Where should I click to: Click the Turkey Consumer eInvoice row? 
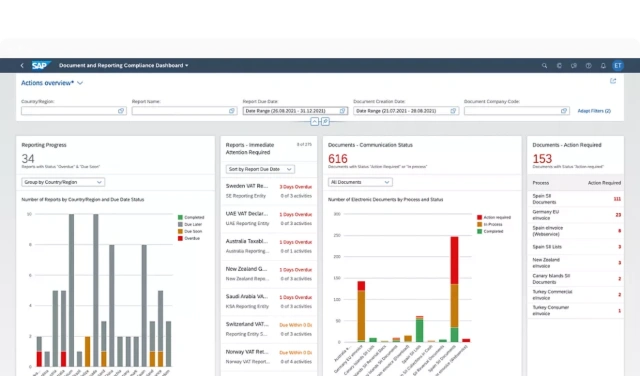pyautogui.click(x=576, y=310)
